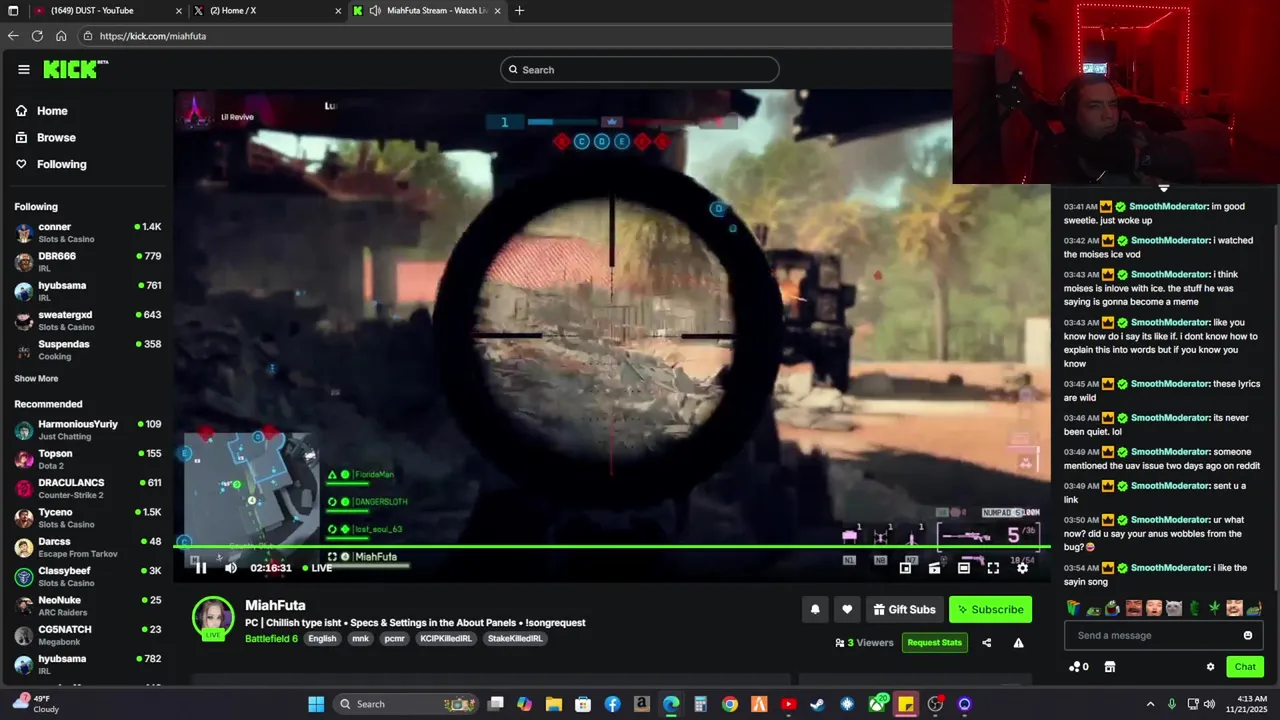1280x720 pixels.
Task: Open a new browser tab
Action: tap(519, 10)
